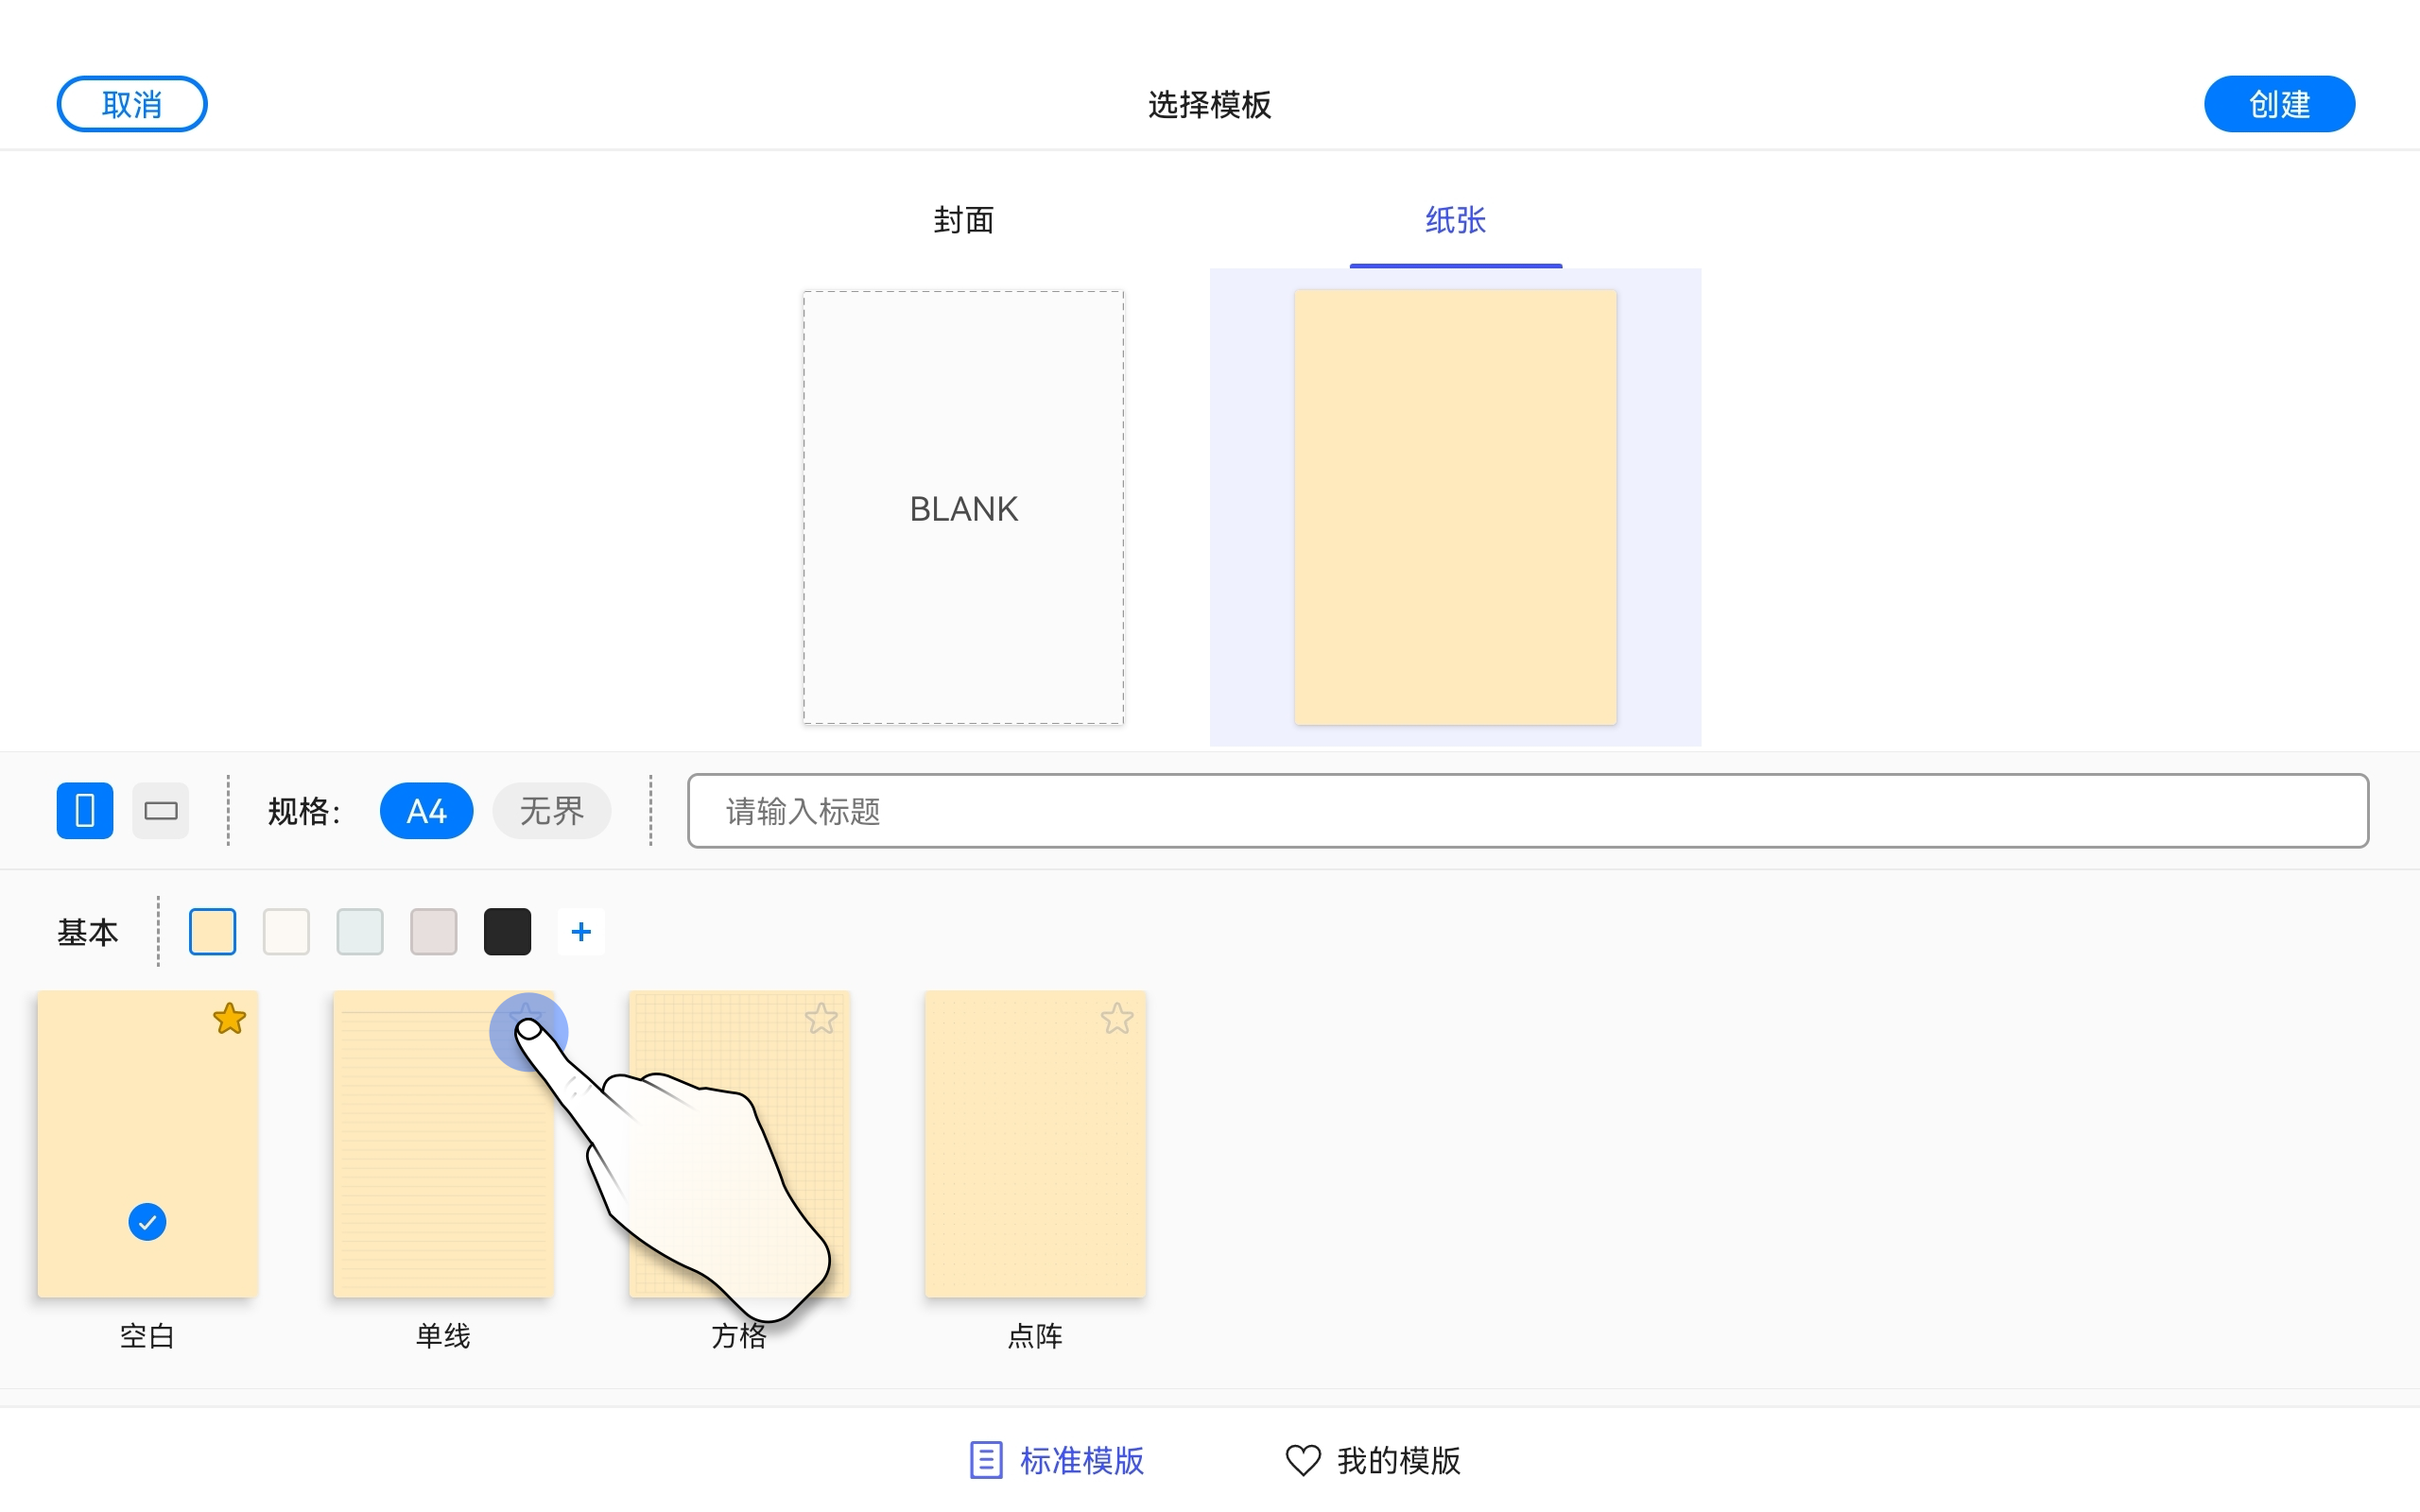This screenshot has height=1512, width=2420.
Task: Add a custom color with plus icon
Action: 581,932
